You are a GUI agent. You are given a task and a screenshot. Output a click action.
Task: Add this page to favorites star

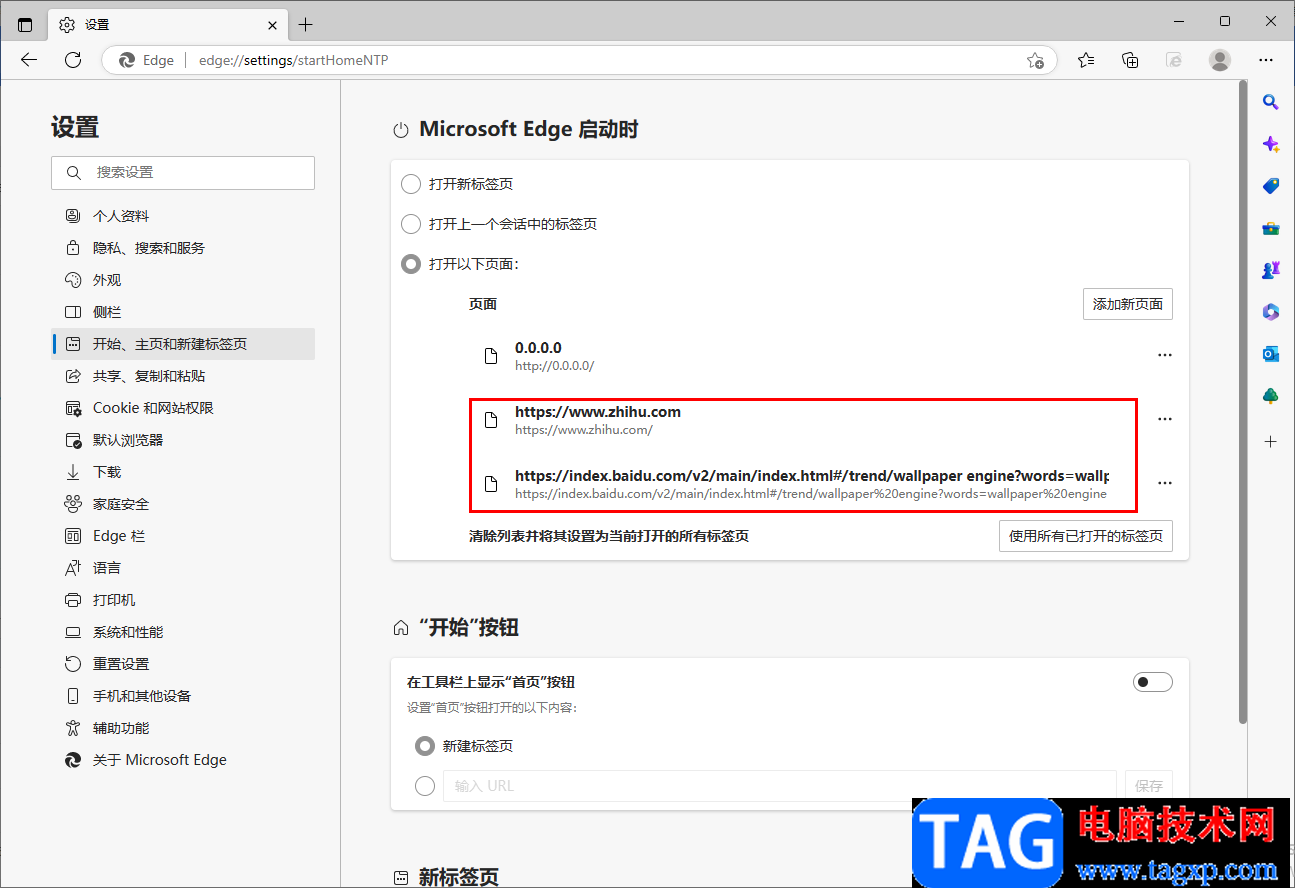1035,60
